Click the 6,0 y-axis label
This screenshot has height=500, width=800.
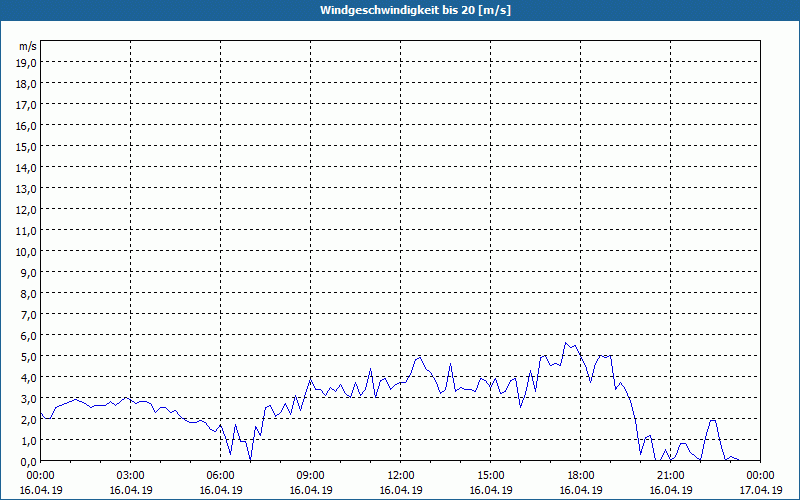(30, 336)
